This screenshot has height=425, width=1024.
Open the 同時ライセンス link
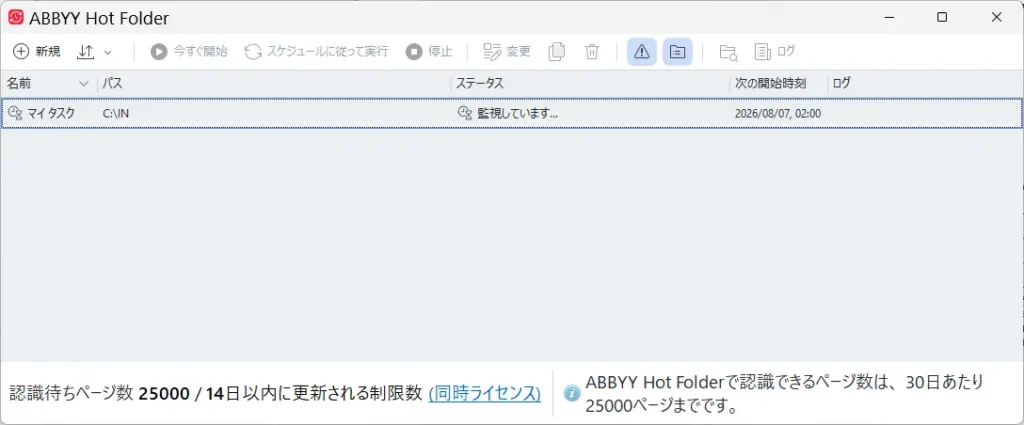tap(485, 393)
